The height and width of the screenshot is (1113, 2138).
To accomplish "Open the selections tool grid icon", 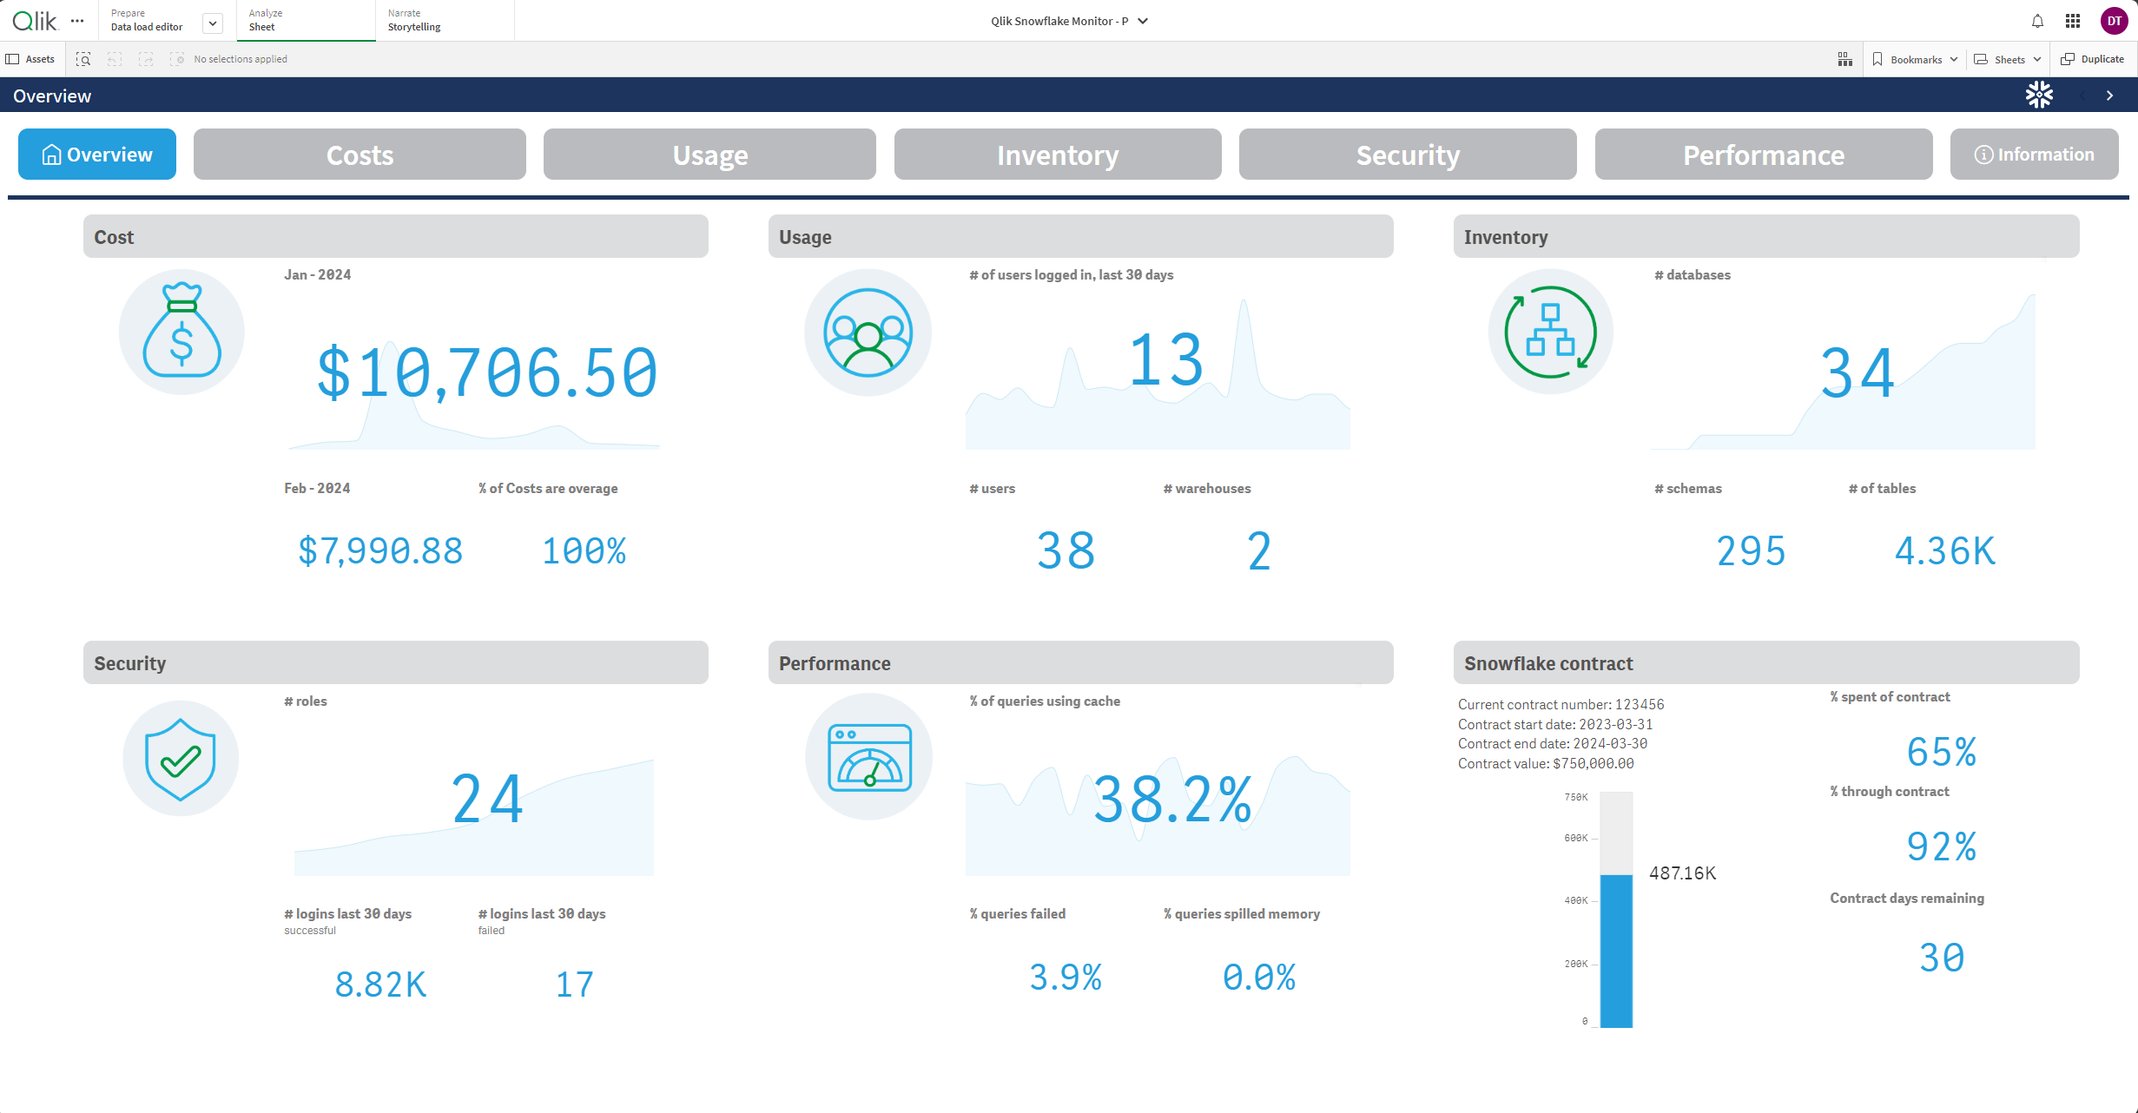I will click(x=1845, y=59).
